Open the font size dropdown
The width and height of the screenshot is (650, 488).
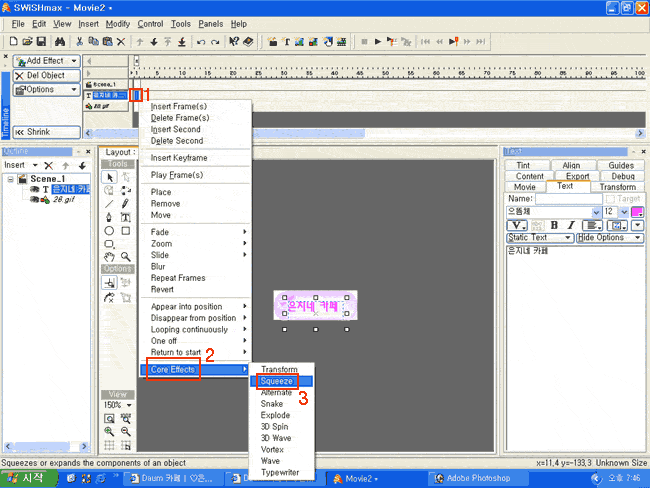click(x=624, y=212)
